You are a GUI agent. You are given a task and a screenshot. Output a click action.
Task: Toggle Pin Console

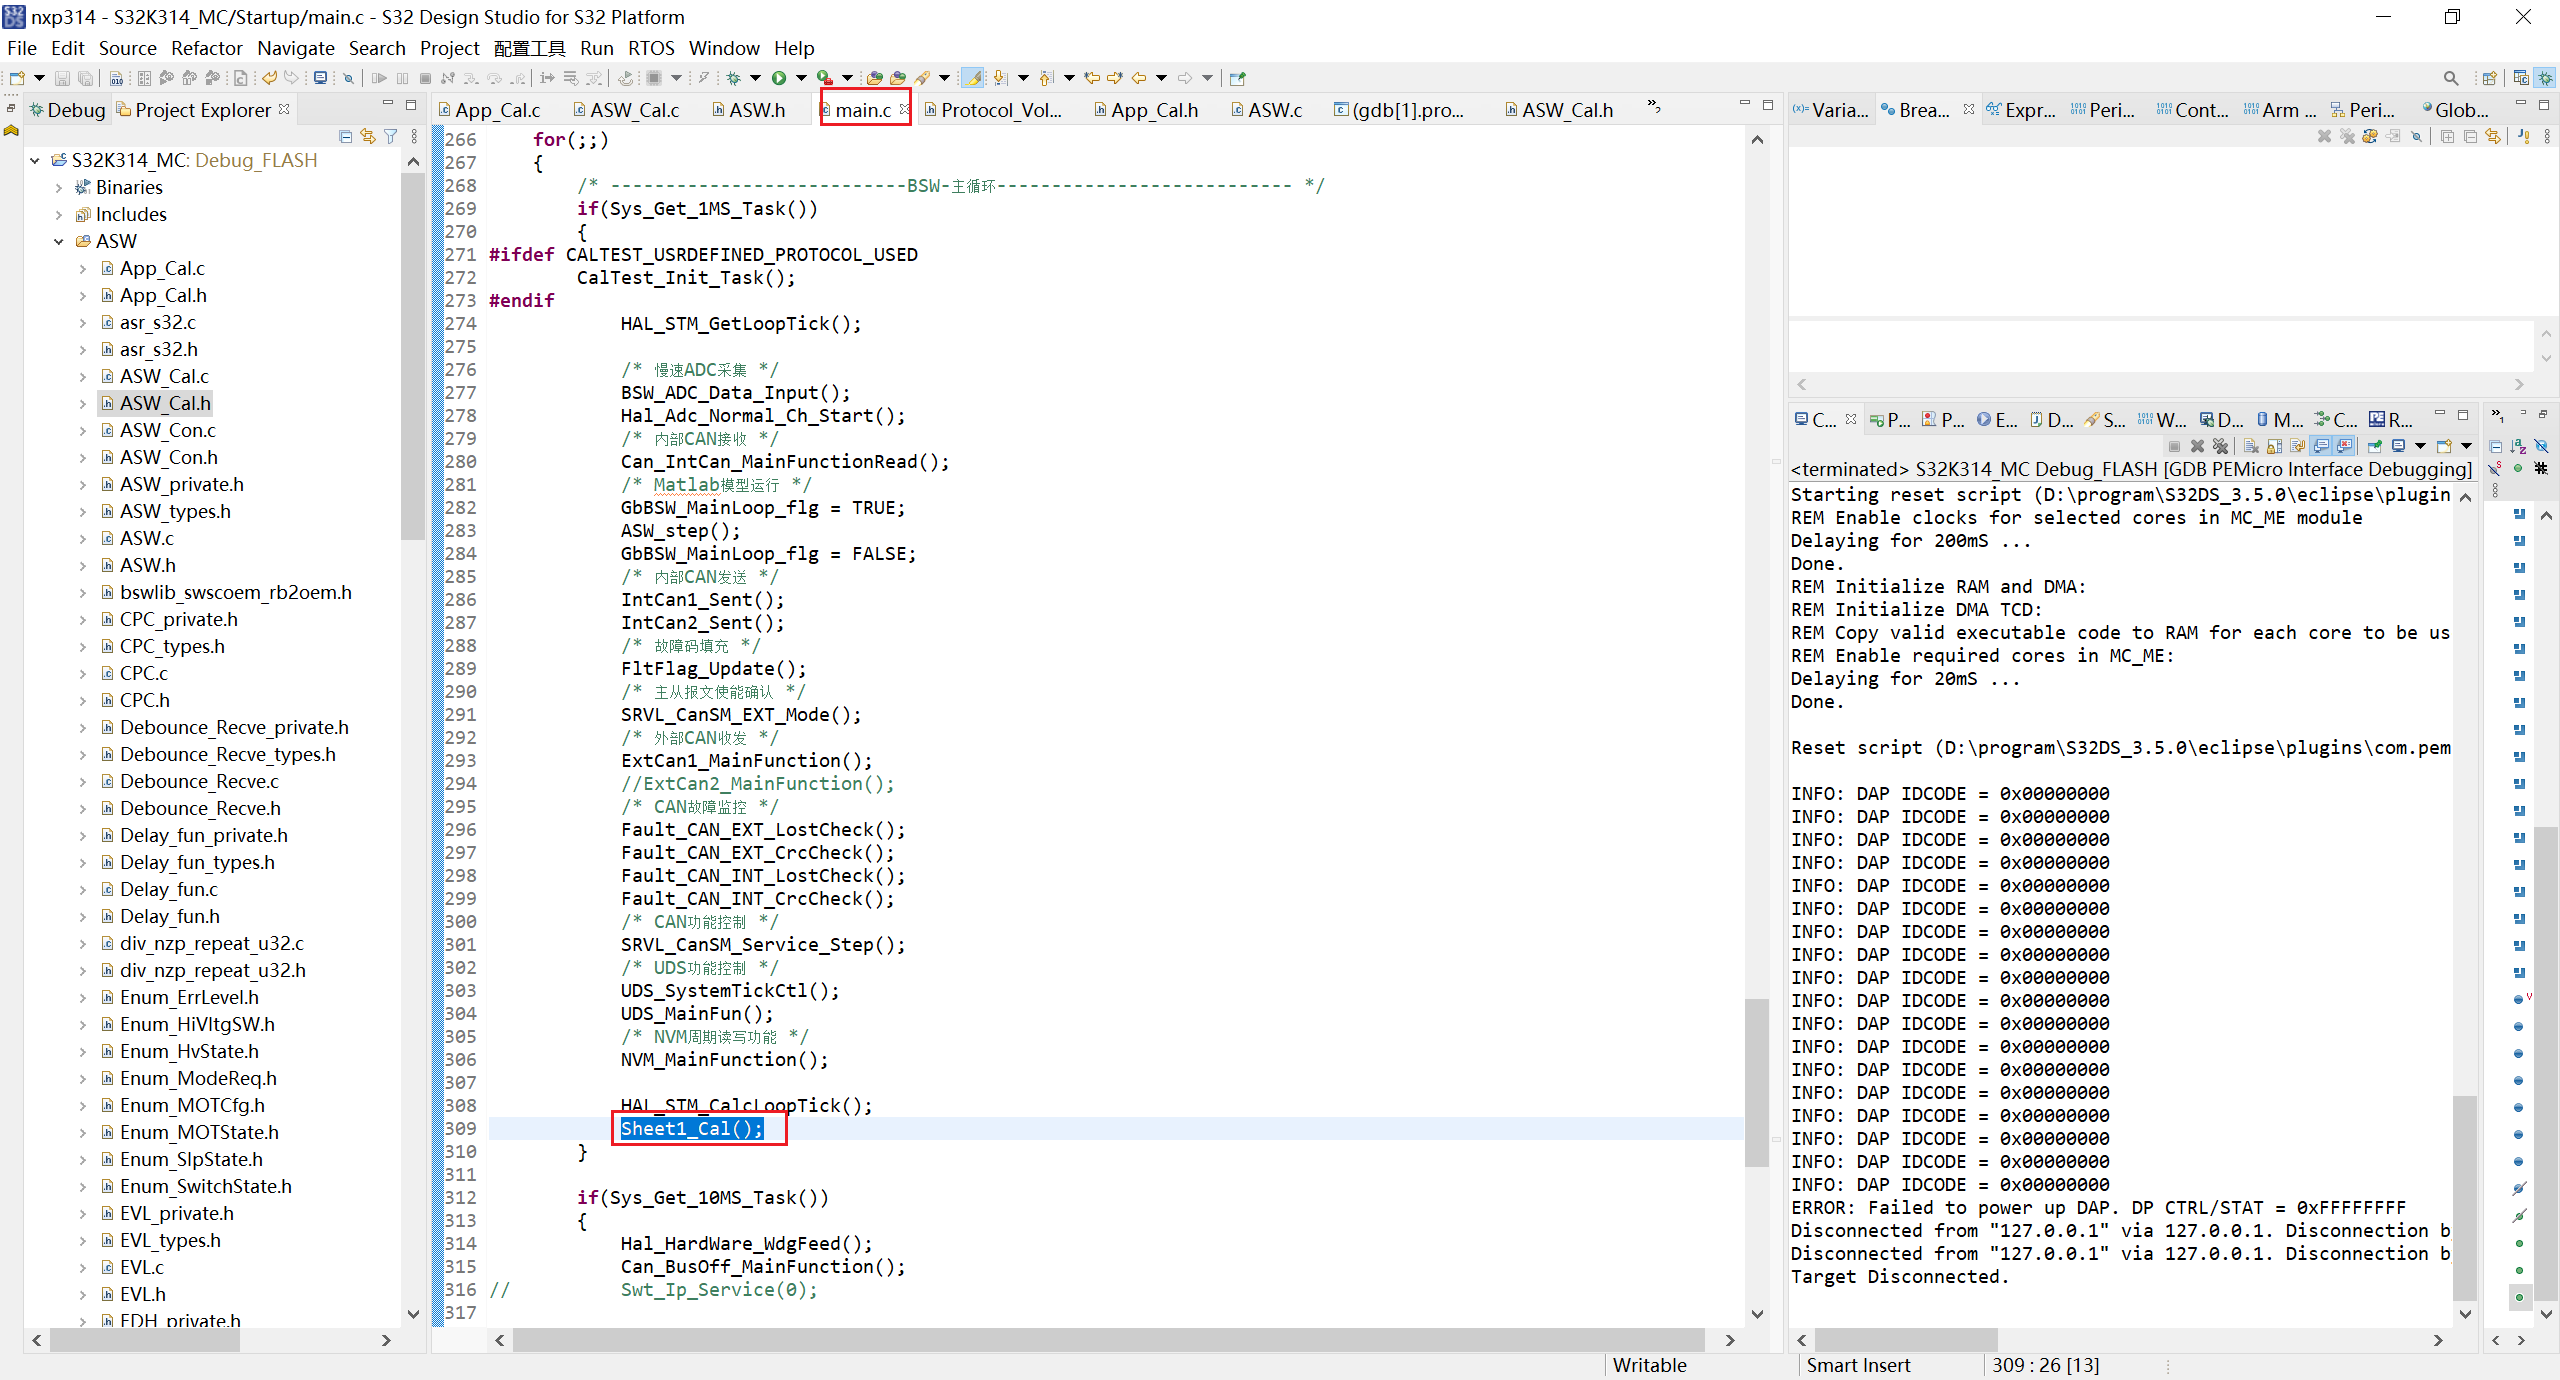click(2375, 446)
